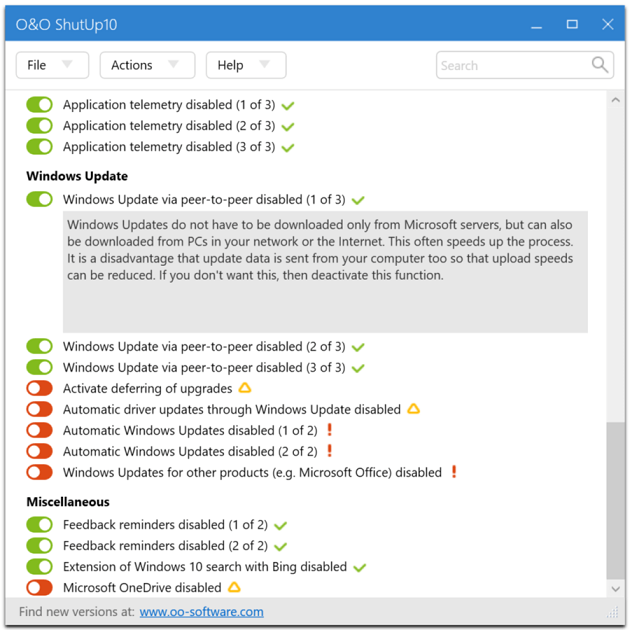Toggle Extension of Windows 10 search with Bing
Screen dimensions: 630x630
(39, 567)
